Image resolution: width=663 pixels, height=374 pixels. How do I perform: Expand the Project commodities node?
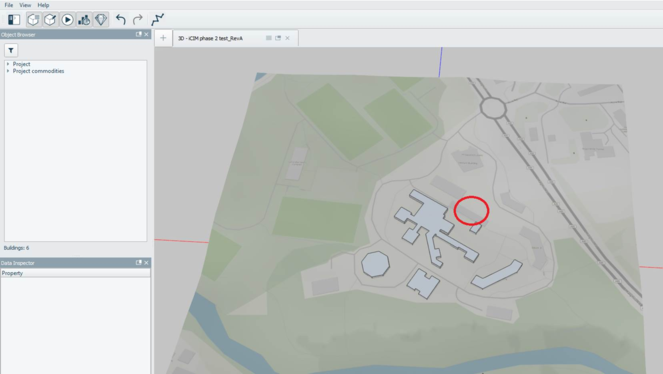click(x=8, y=71)
